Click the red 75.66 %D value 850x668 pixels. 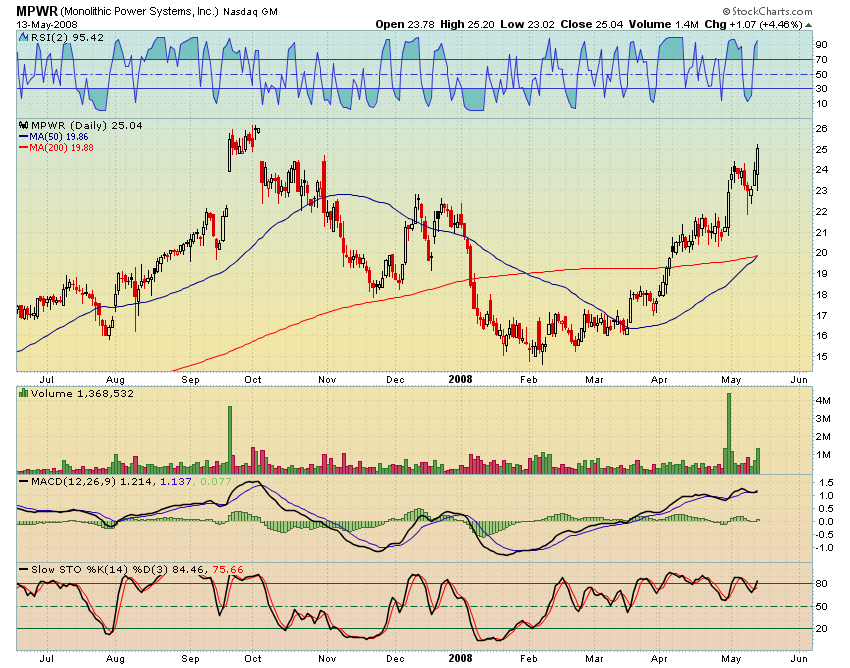228,569
